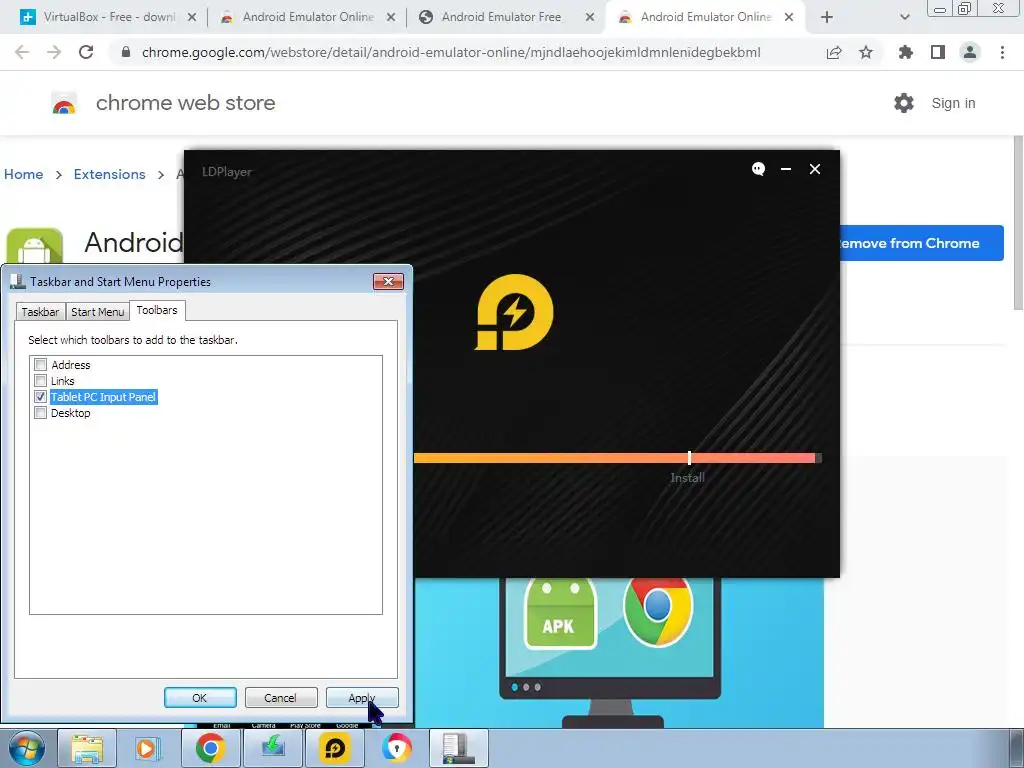Close Taskbar and Start Menu Properties dialog

pos(388,281)
